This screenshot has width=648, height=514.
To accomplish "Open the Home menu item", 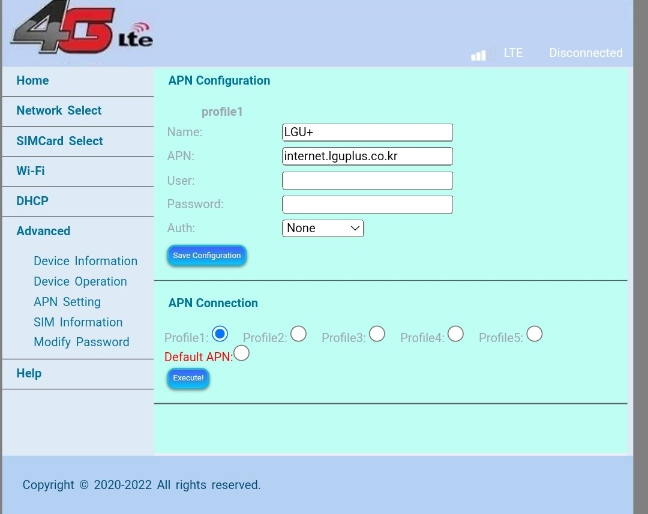I will [x=33, y=81].
